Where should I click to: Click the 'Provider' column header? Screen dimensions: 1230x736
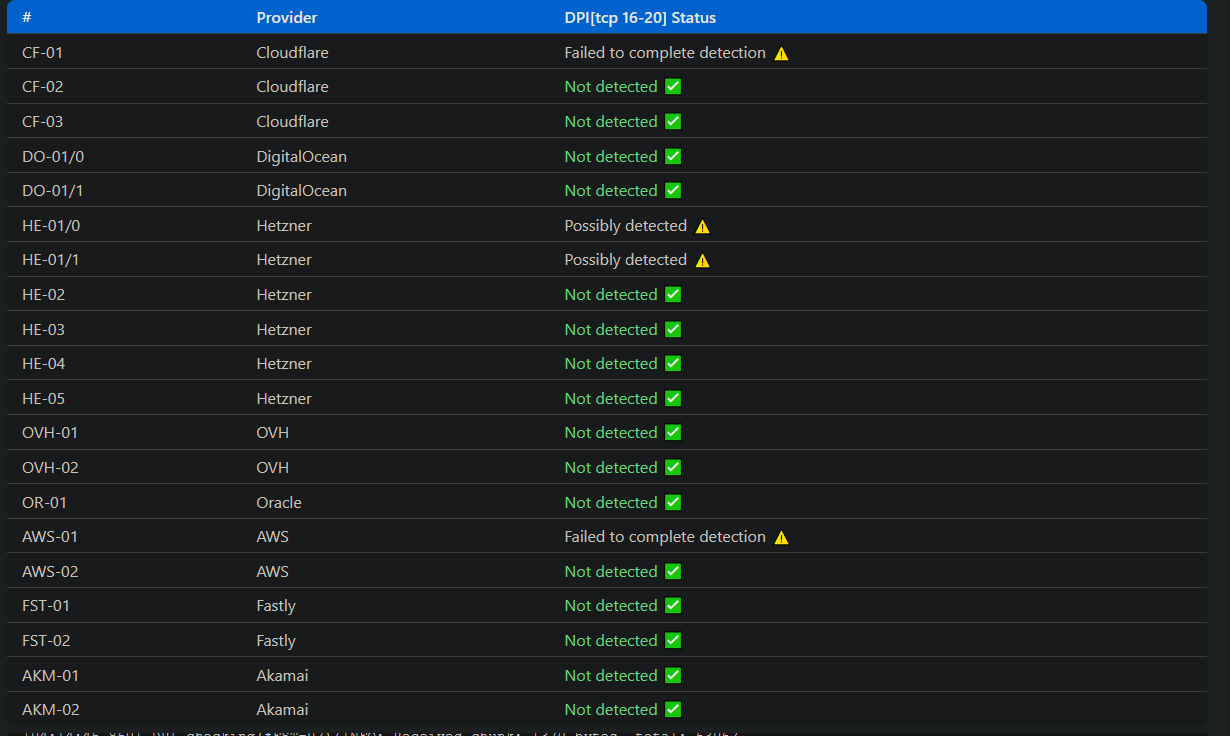(288, 18)
